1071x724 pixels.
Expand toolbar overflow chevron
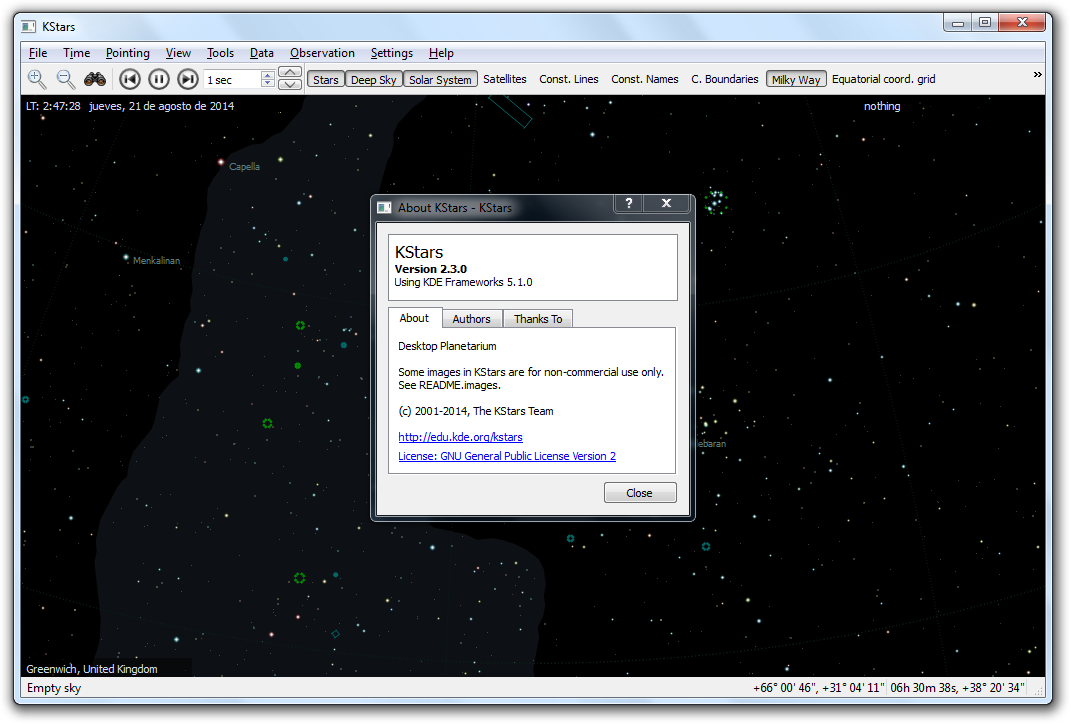[x=1038, y=74]
